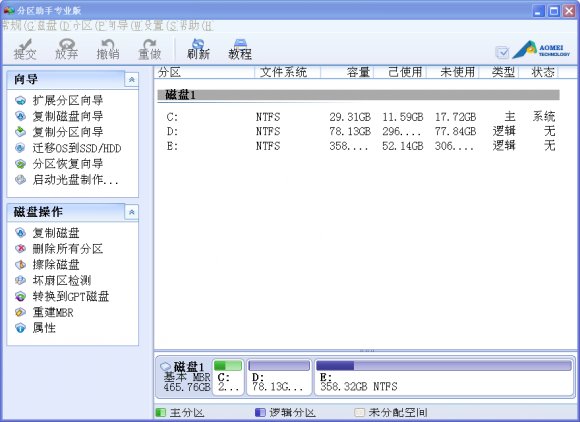Click the 放弃 (Discard) toolbar icon
This screenshot has width=580, height=422.
pyautogui.click(x=67, y=49)
